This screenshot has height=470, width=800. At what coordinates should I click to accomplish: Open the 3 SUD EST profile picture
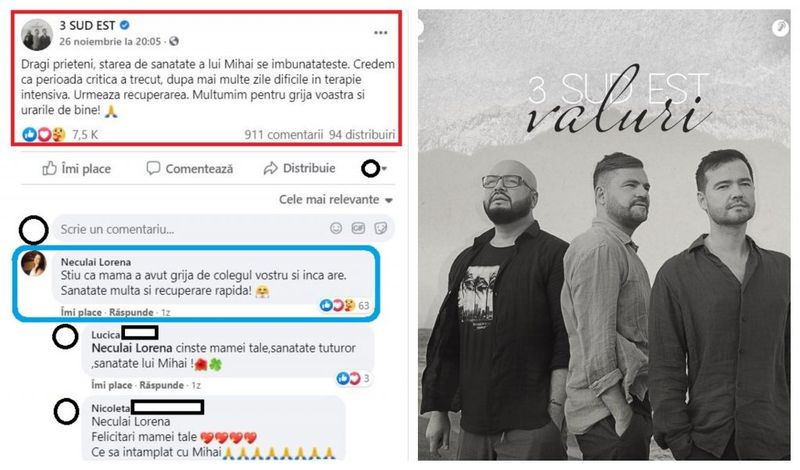tap(37, 35)
